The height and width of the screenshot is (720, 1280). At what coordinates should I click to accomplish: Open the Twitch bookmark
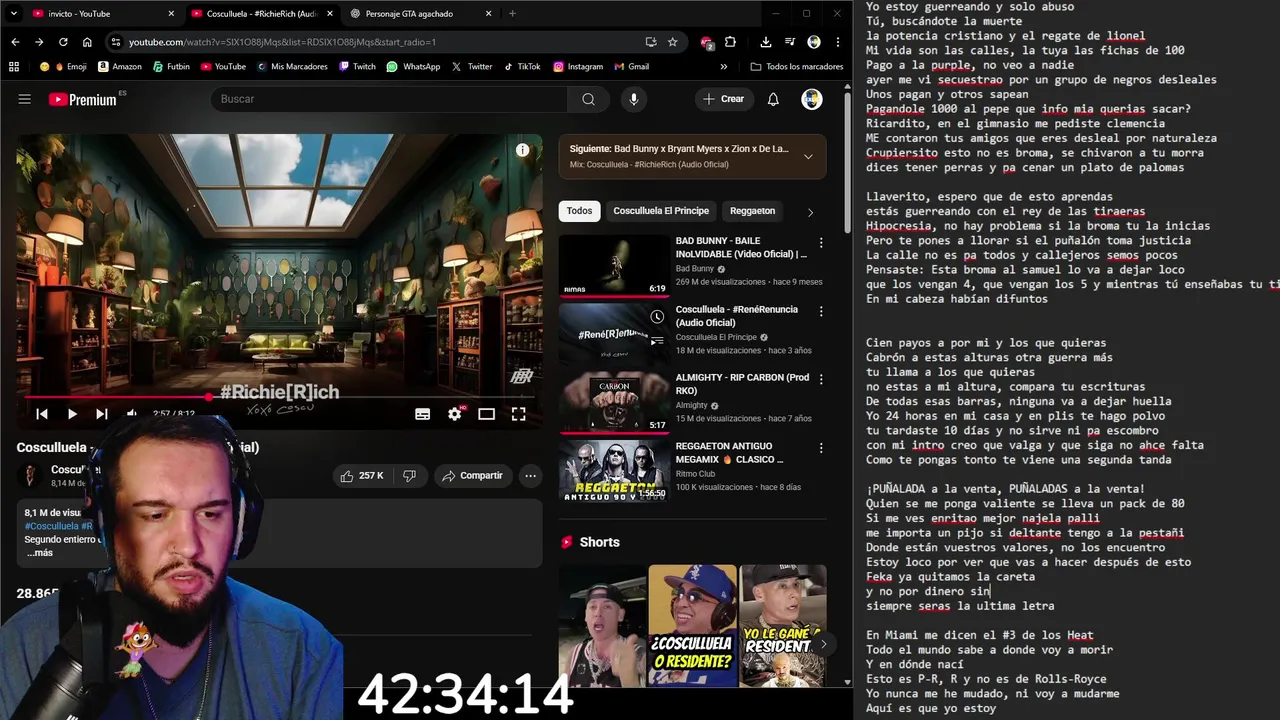pos(357,67)
